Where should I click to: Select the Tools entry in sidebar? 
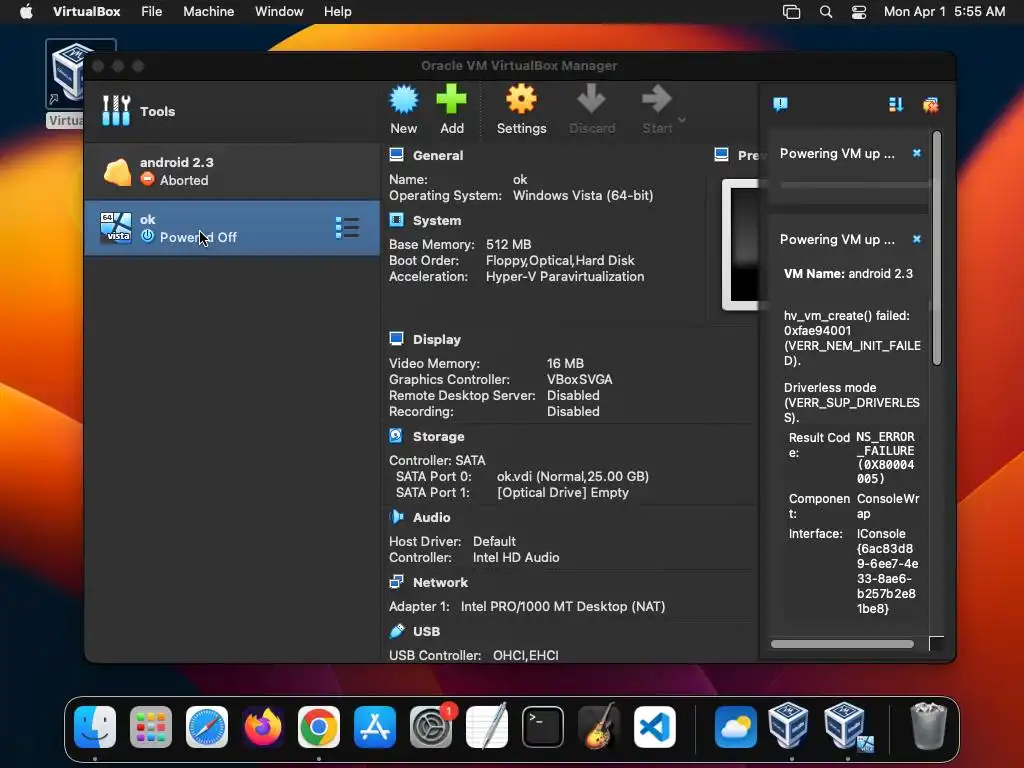[232, 111]
